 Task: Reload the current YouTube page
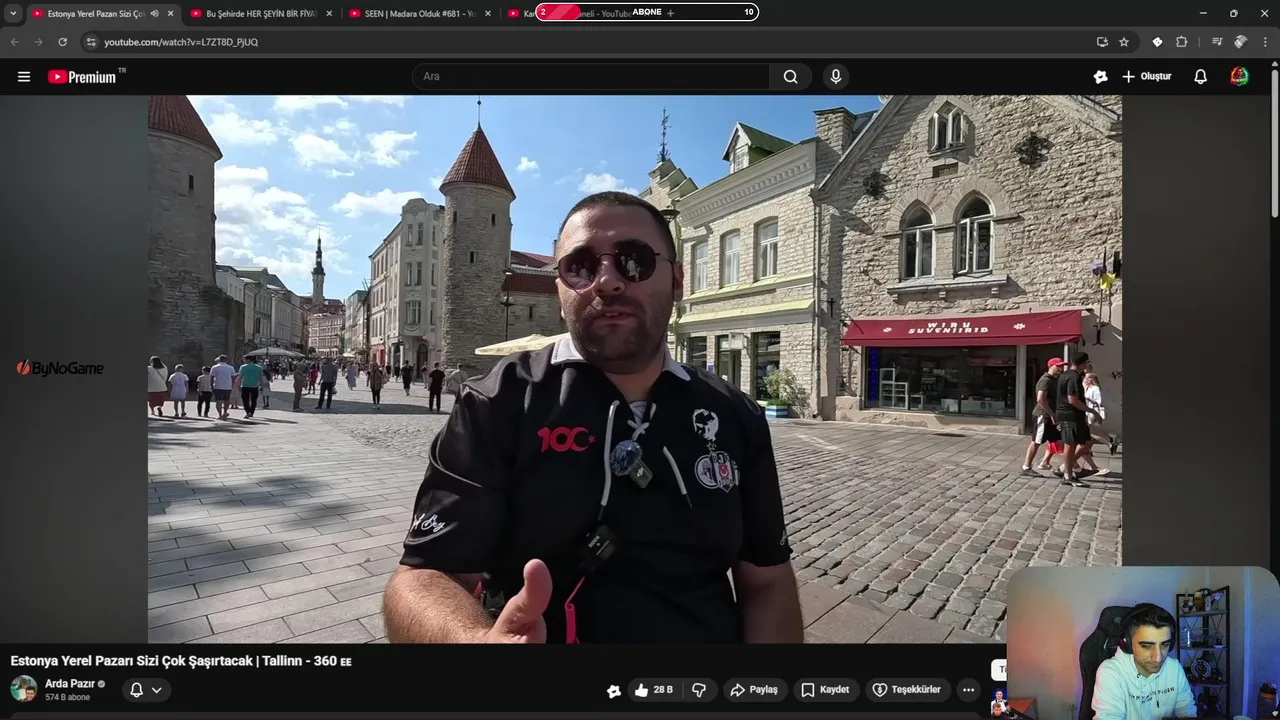[x=62, y=42]
